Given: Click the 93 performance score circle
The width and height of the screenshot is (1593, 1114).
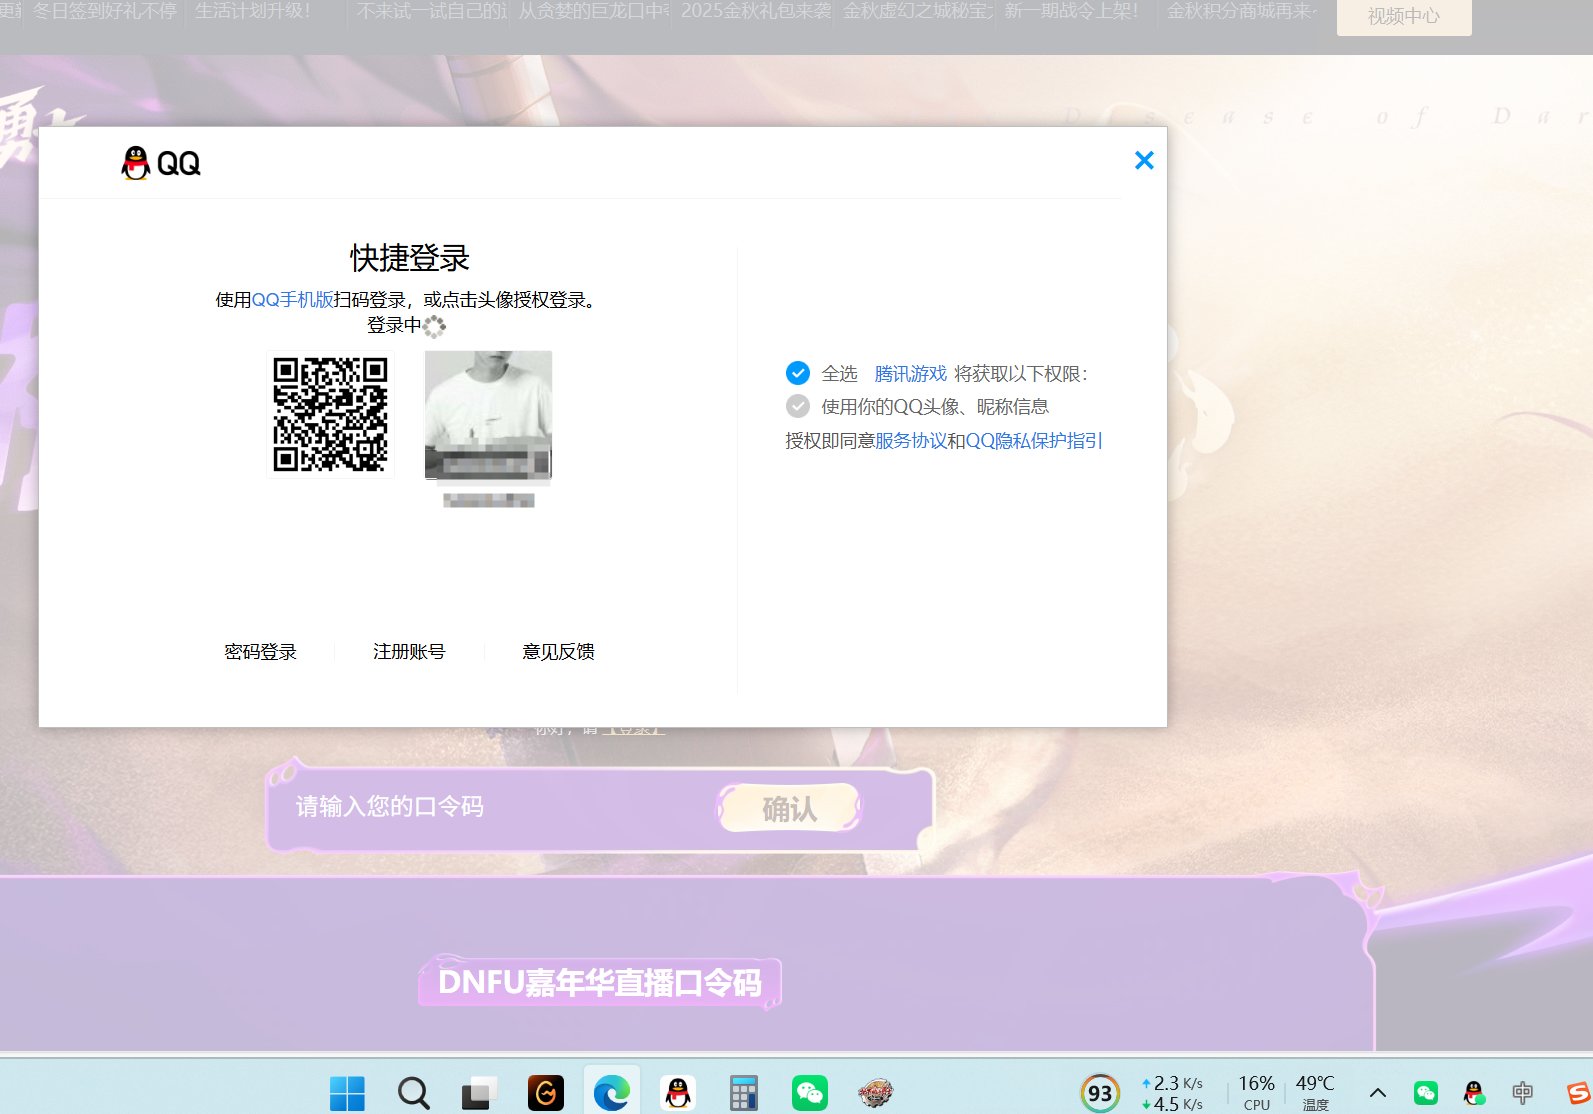Looking at the screenshot, I should [1100, 1093].
